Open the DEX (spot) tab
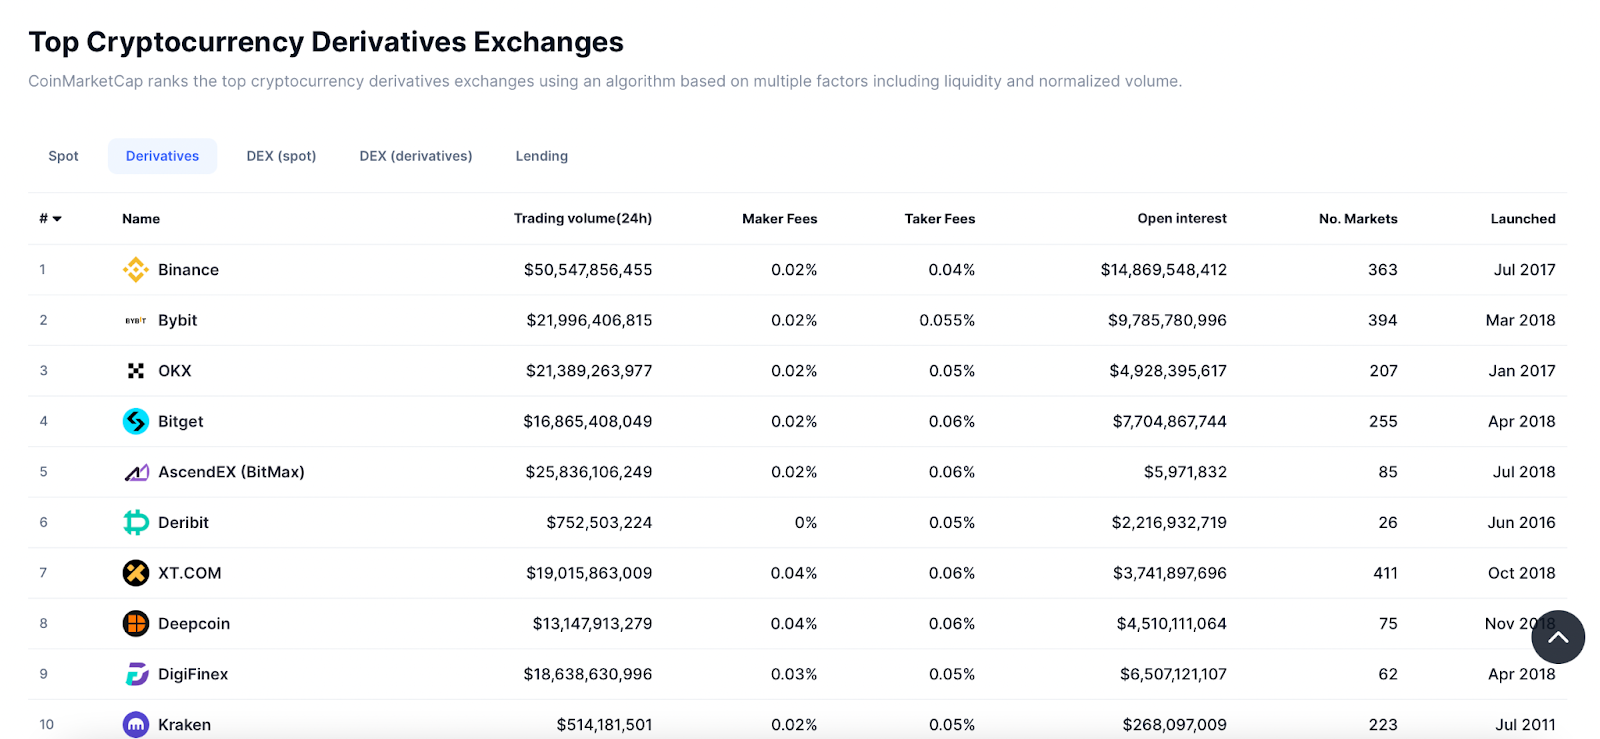The image size is (1600, 739). 281,156
